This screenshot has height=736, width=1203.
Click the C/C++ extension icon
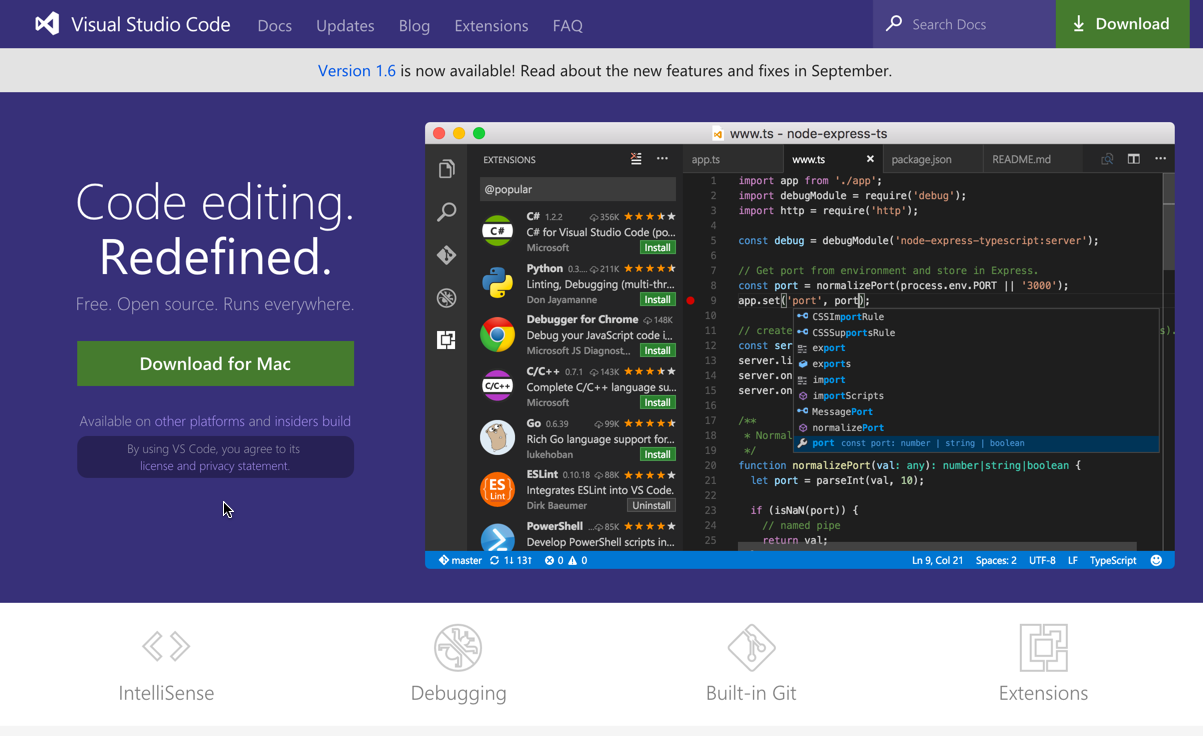(x=497, y=386)
